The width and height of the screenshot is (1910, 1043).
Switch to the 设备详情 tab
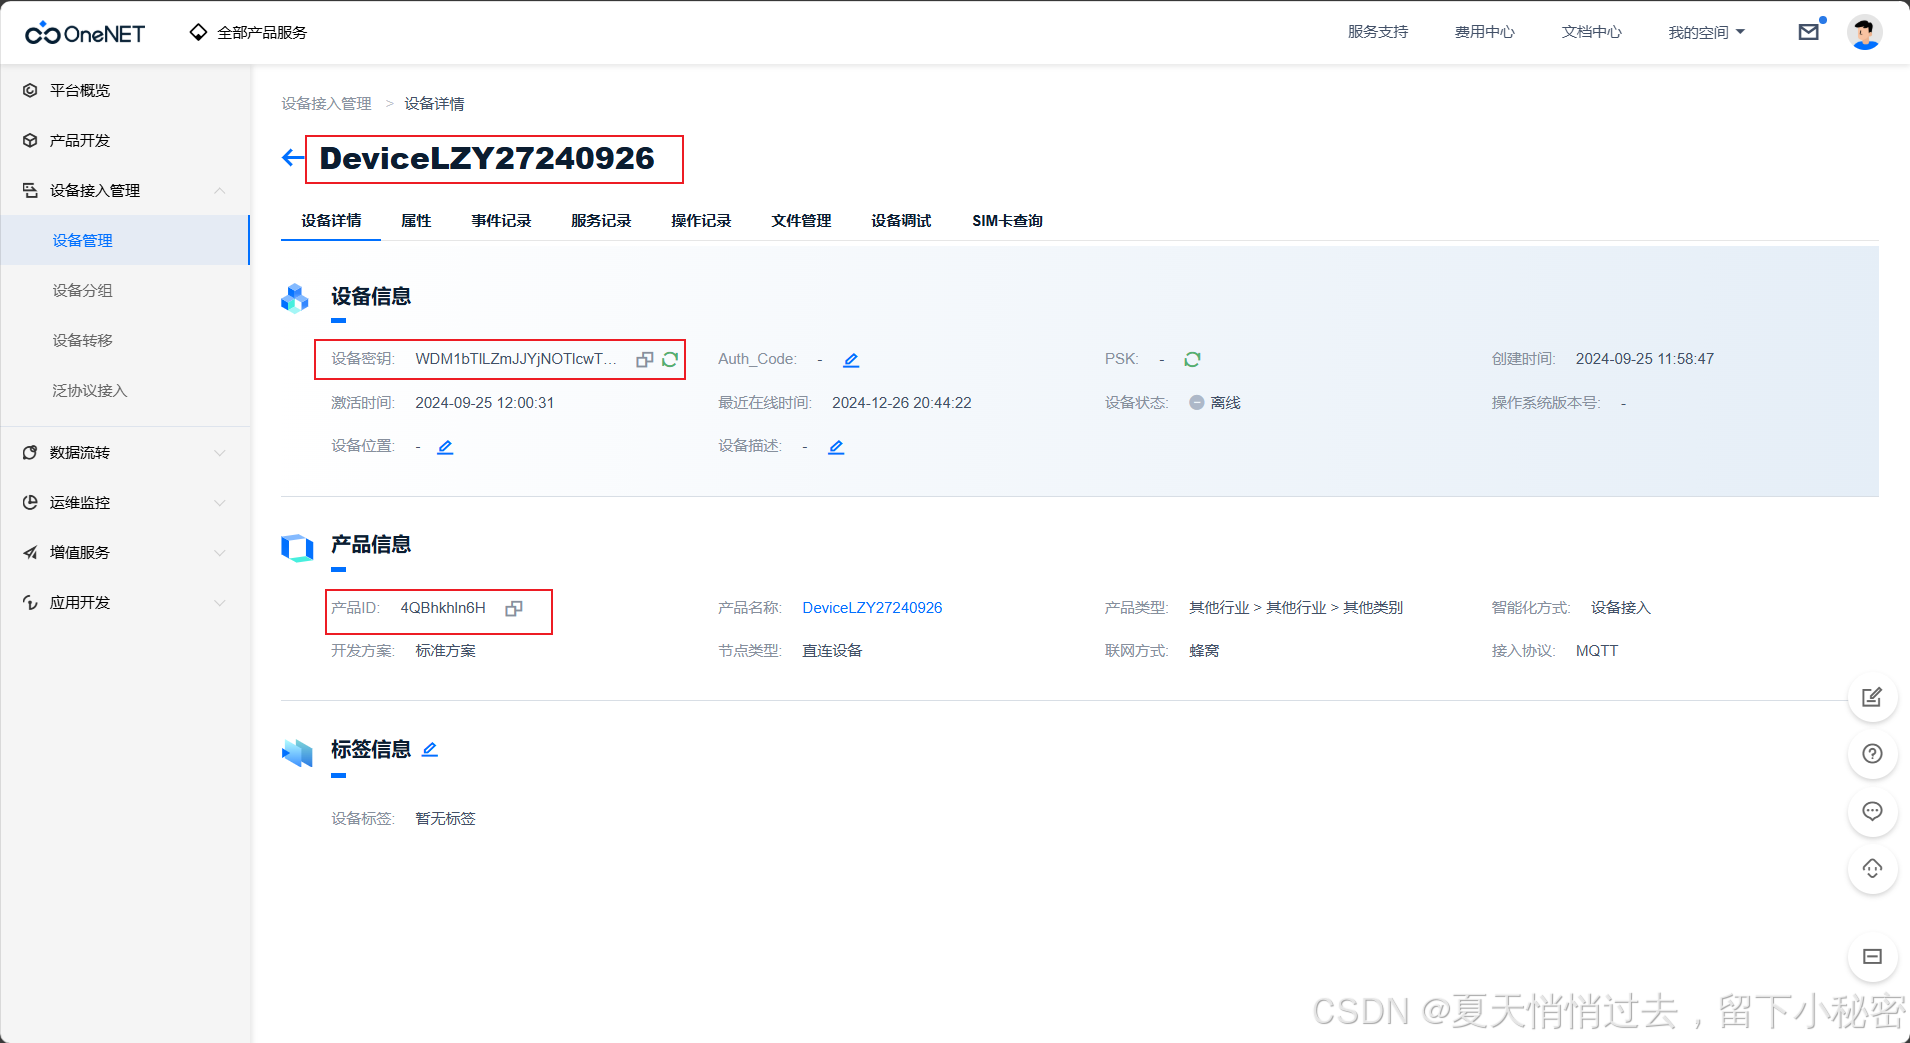(x=331, y=221)
